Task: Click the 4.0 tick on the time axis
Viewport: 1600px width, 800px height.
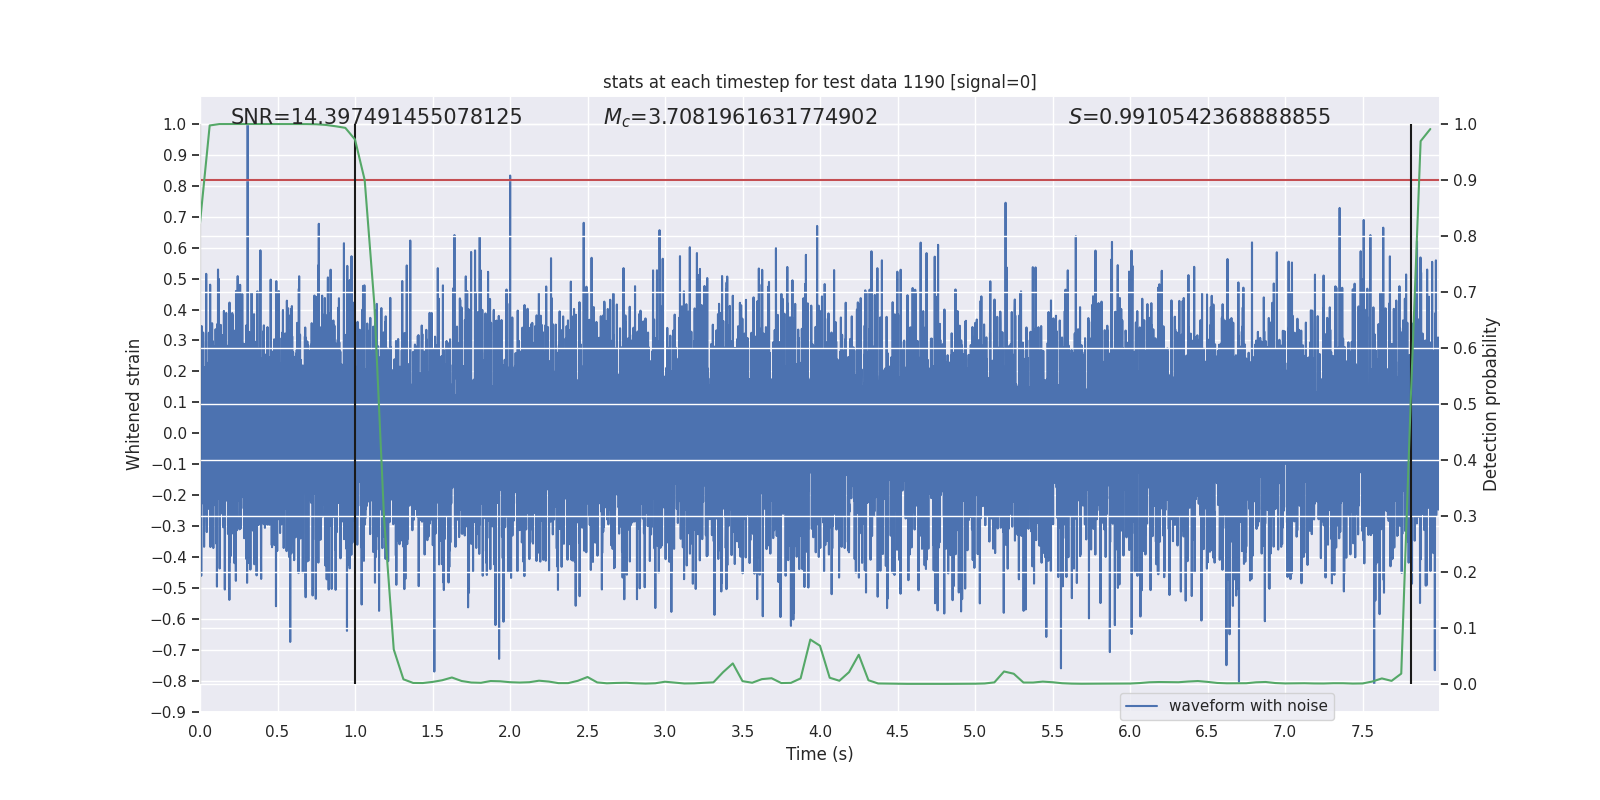Action: (x=820, y=731)
